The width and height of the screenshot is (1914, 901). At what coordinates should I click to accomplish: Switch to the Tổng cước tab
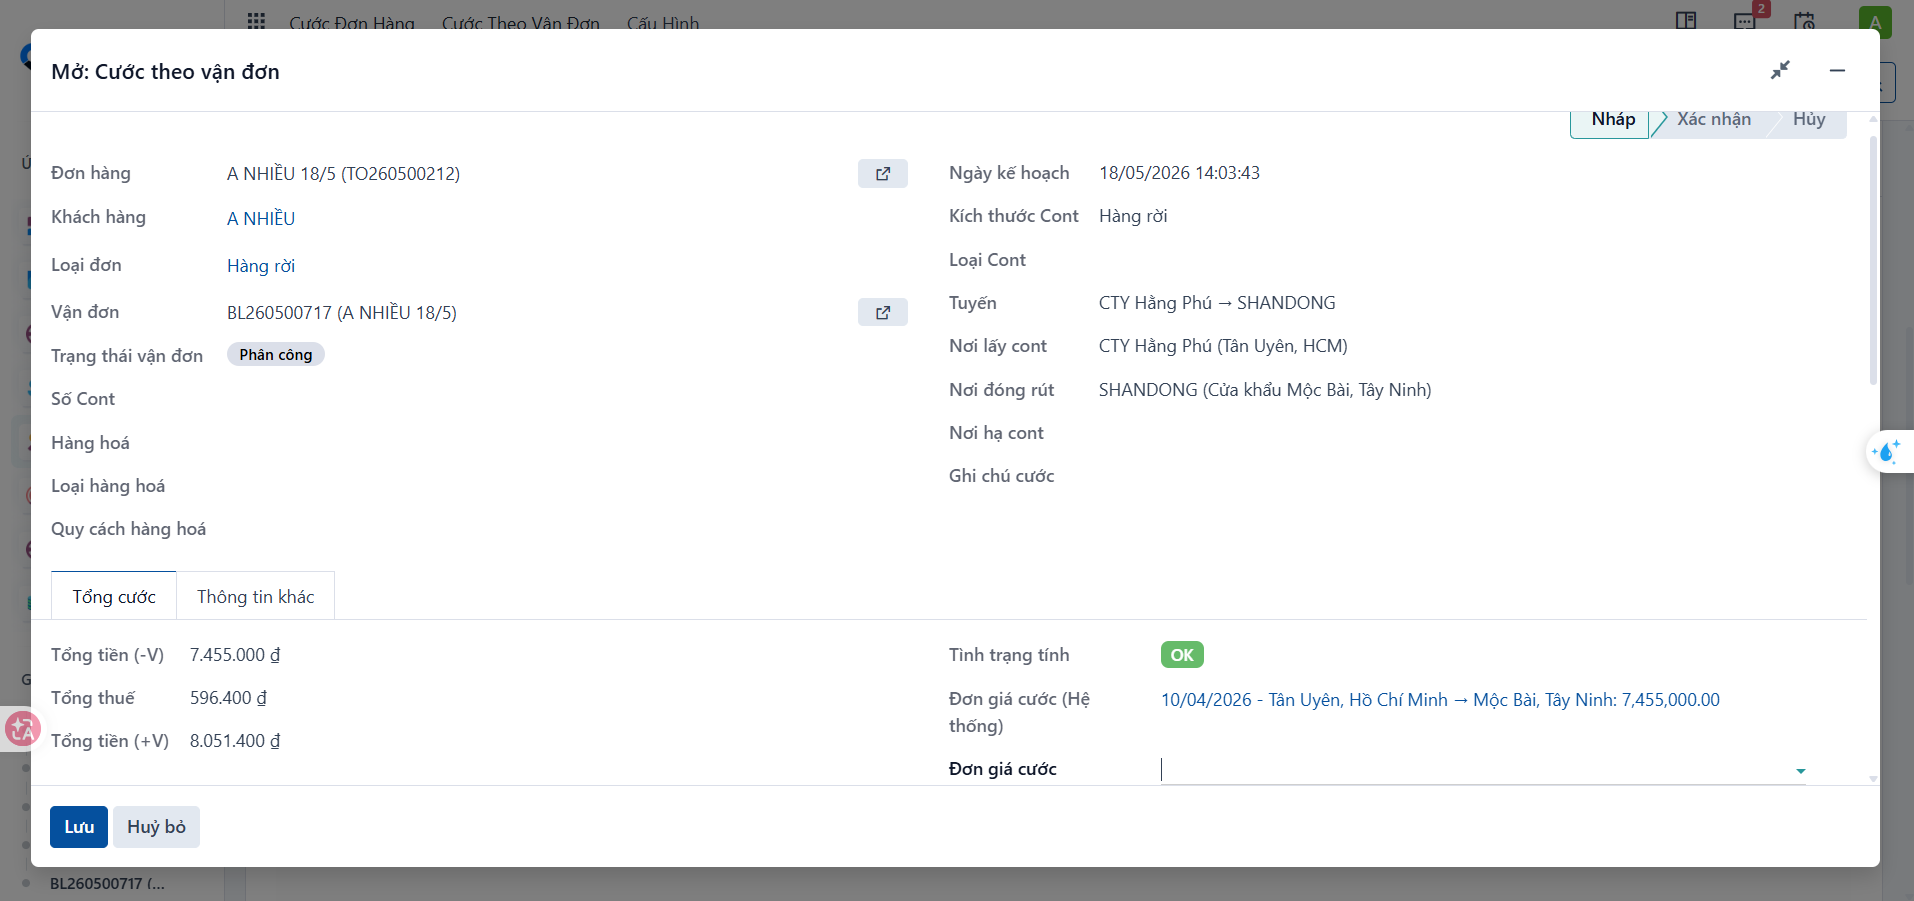[x=114, y=596]
